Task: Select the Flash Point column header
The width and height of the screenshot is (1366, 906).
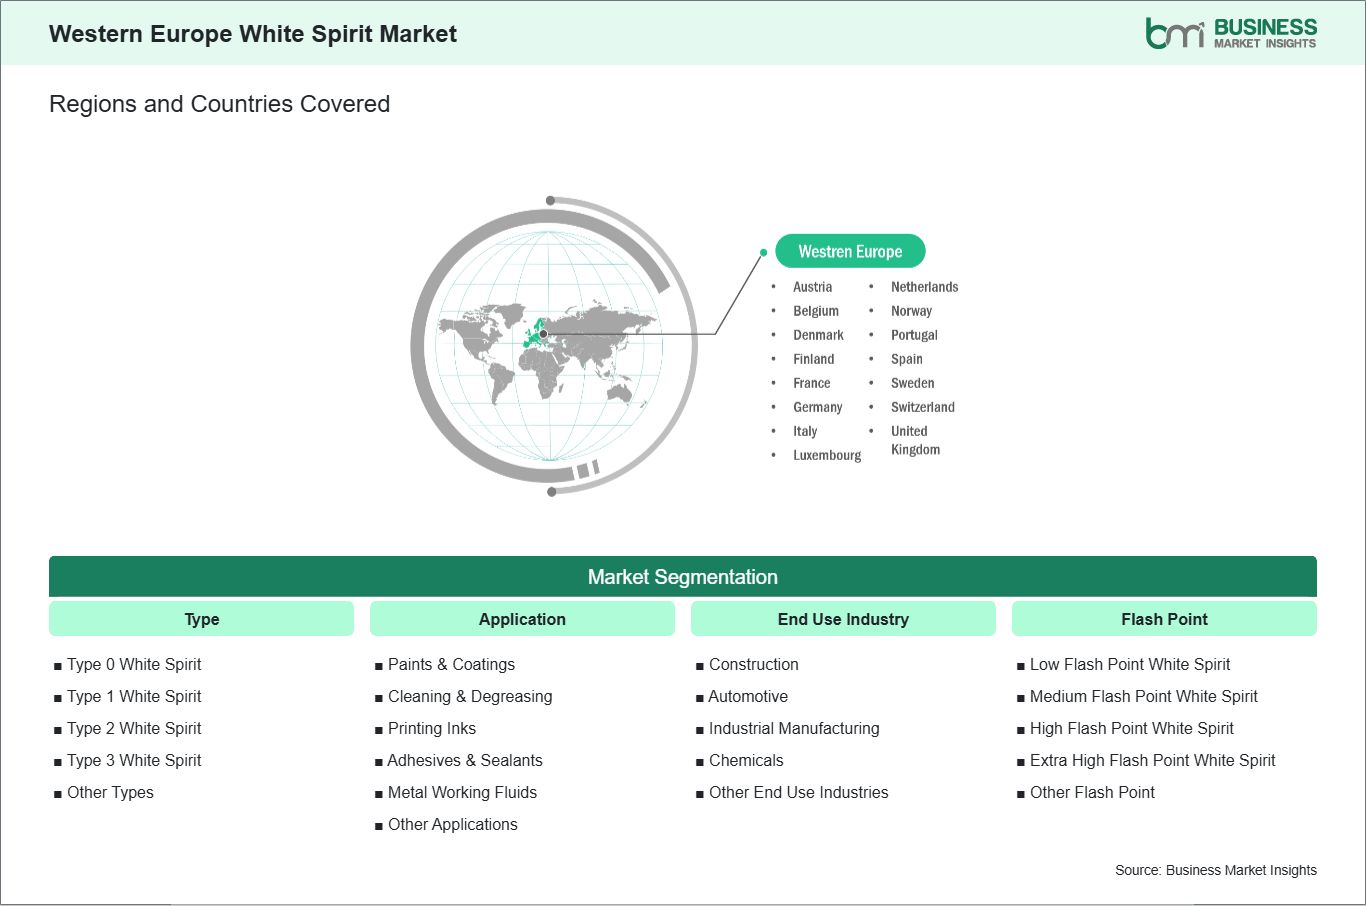Action: coord(1164,619)
